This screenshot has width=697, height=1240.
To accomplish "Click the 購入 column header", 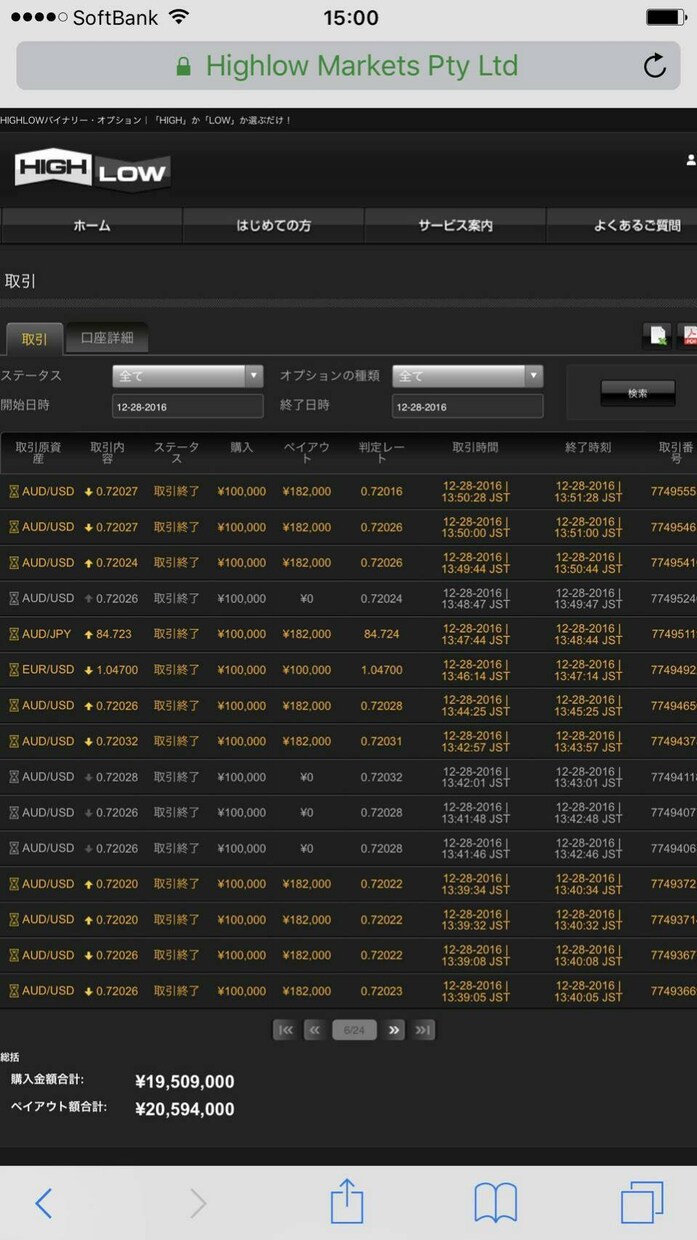I will pos(241,448).
